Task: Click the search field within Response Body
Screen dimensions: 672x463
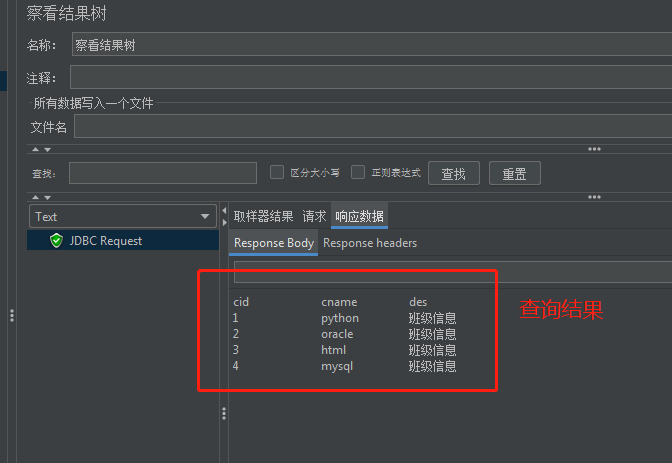Action: pos(453,271)
